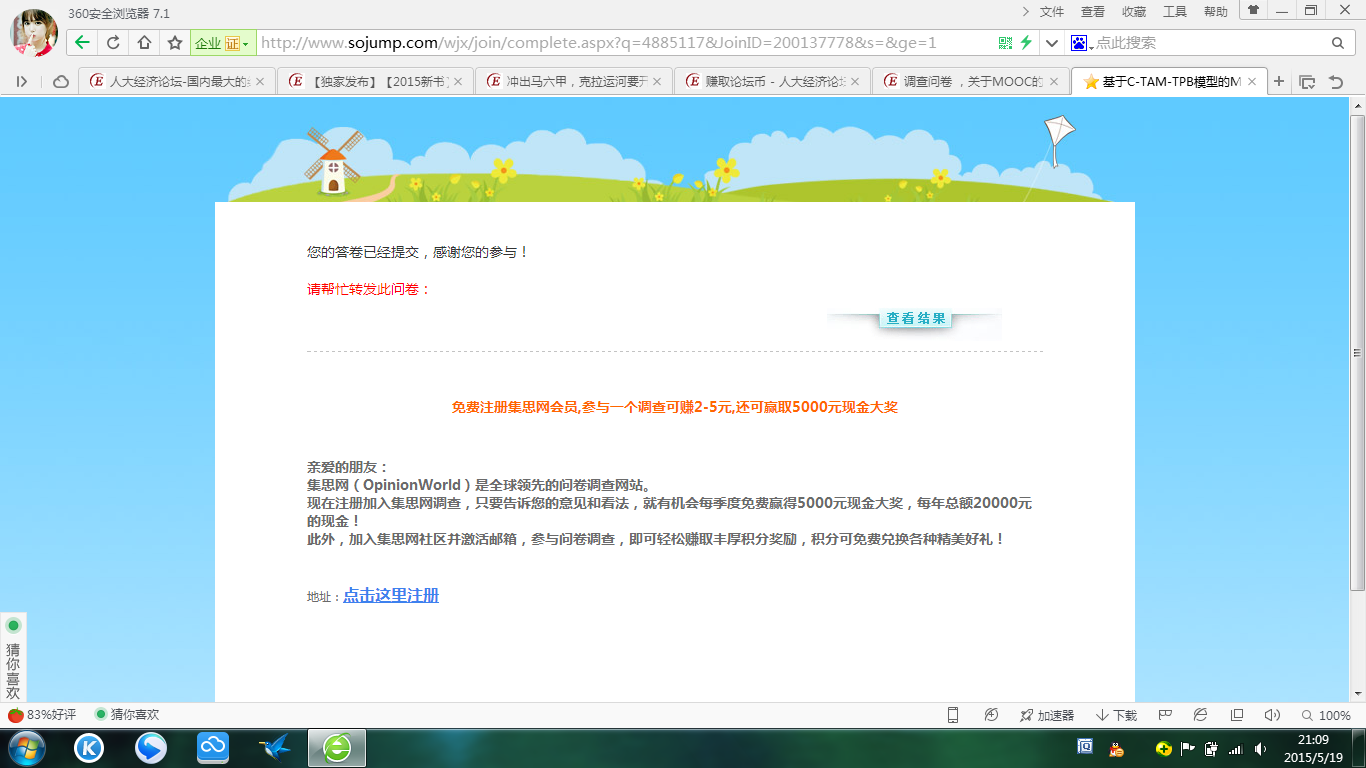The height and width of the screenshot is (768, 1366).
Task: Click the flag-shaped icon in the browser status bar
Action: [1164, 715]
